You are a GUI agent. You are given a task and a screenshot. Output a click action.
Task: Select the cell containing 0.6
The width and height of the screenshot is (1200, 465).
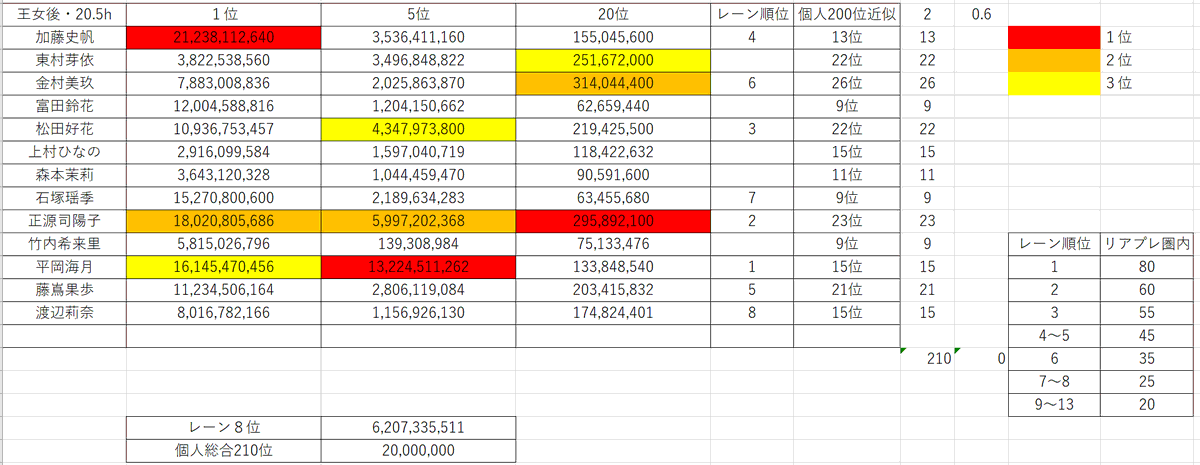tap(981, 14)
